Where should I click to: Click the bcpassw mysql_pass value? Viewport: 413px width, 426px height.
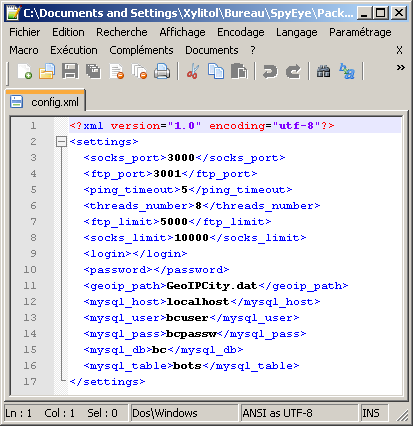point(191,334)
